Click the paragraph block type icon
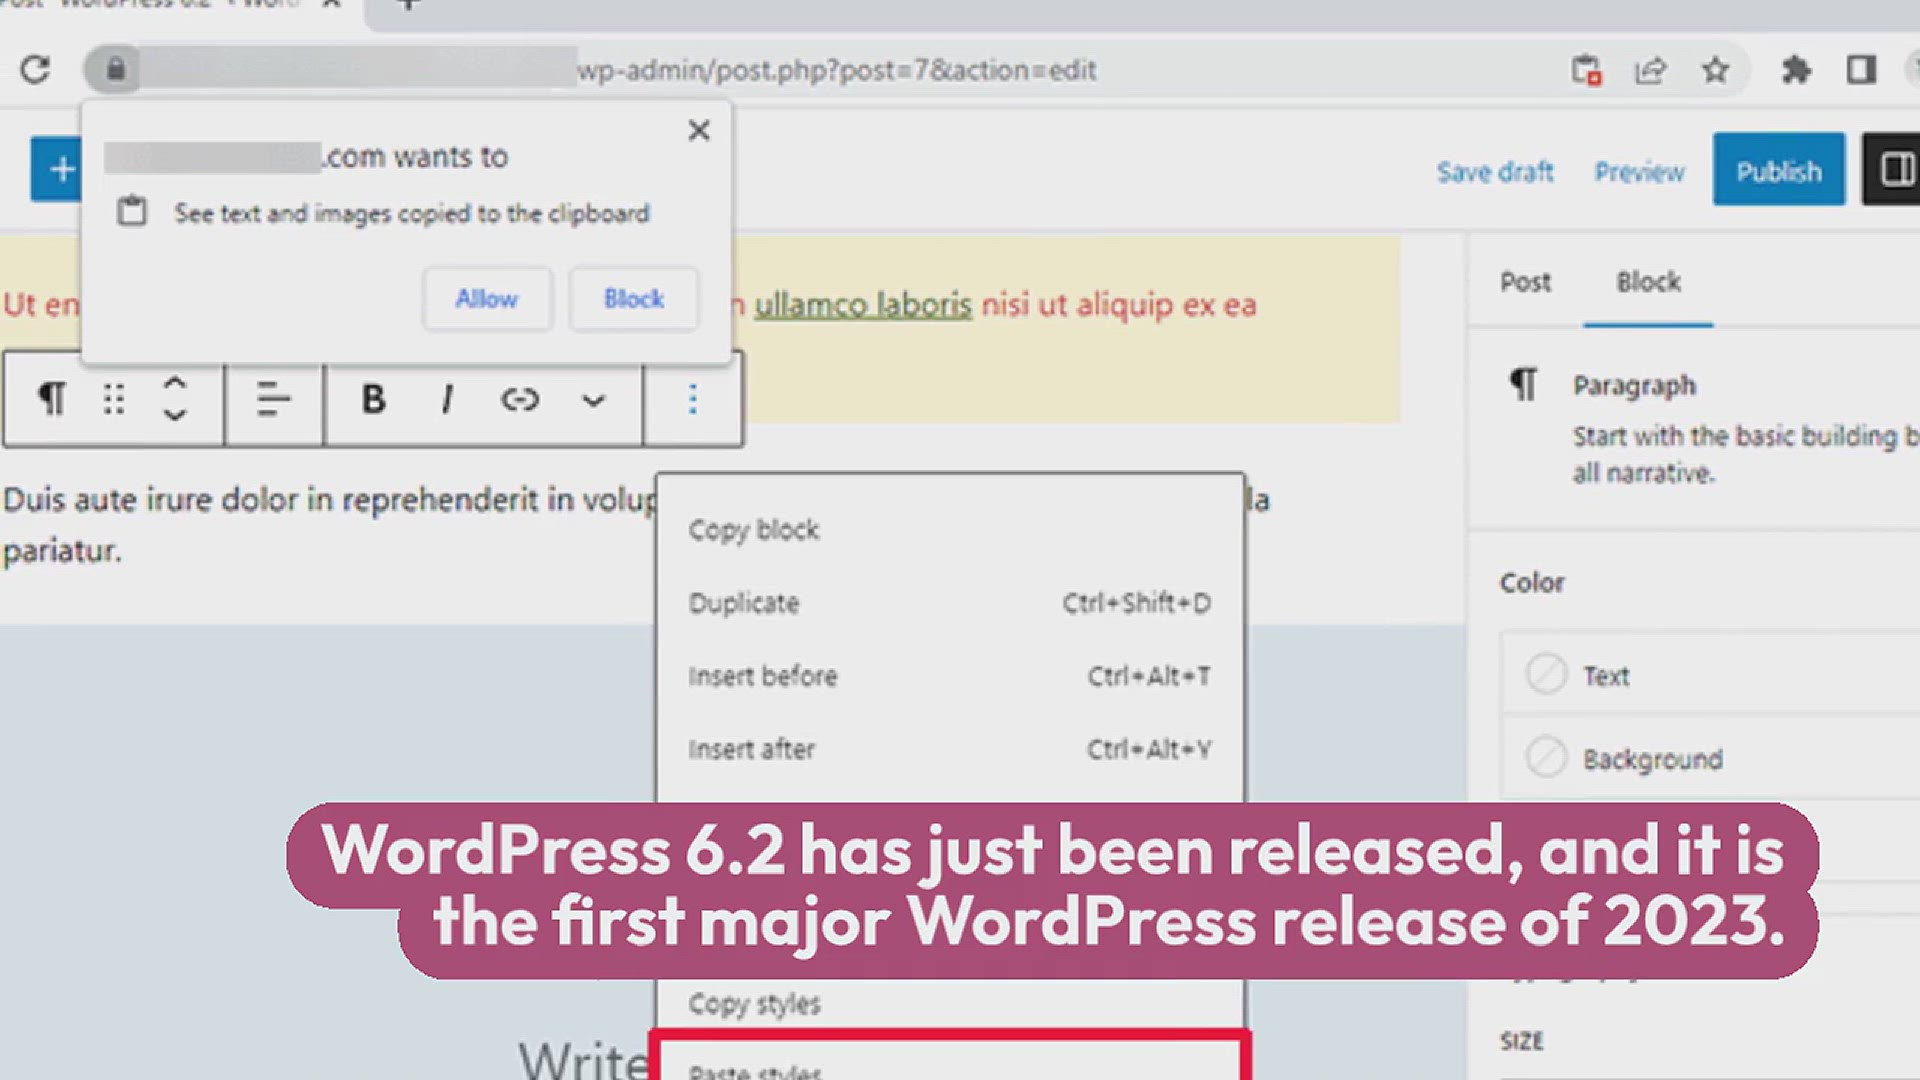This screenshot has width=1920, height=1080. point(52,399)
